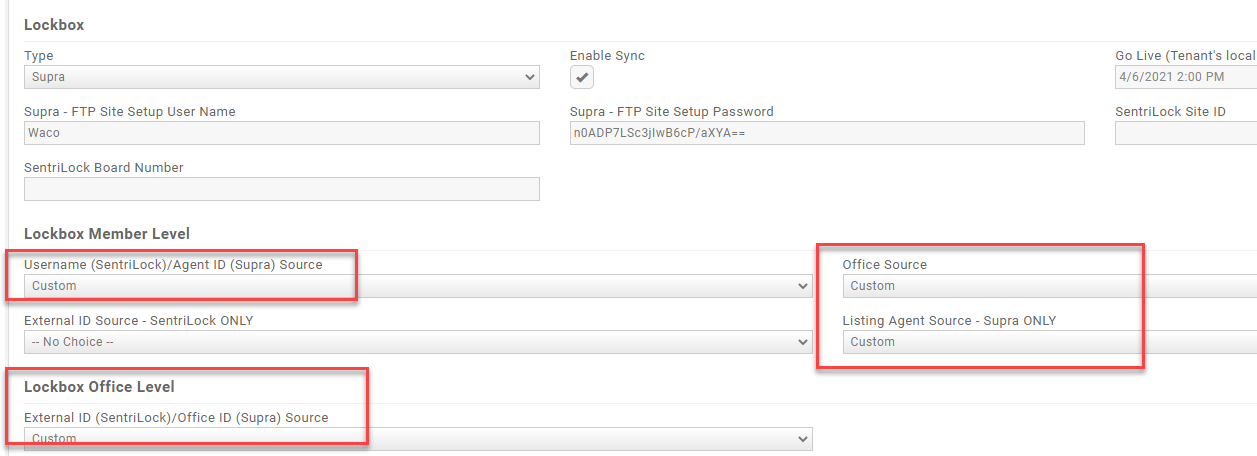Open the lockbox Type dropdown showing Supra
Screen dimensions: 1257x456
click(281, 77)
